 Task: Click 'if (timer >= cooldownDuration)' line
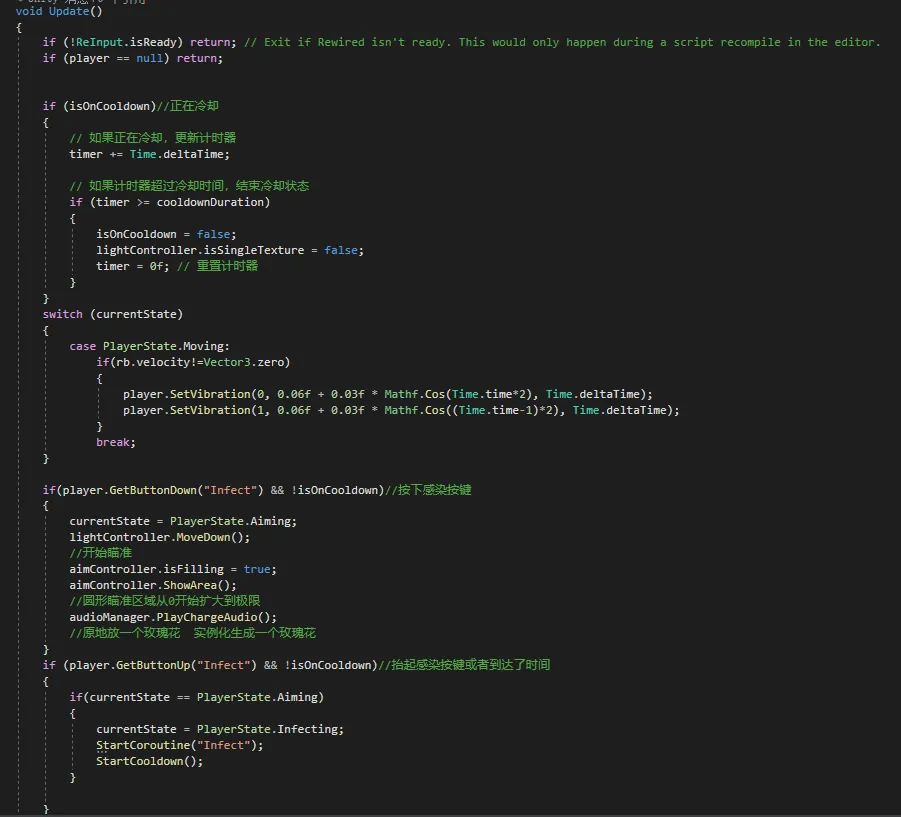pyautogui.click(x=170, y=202)
